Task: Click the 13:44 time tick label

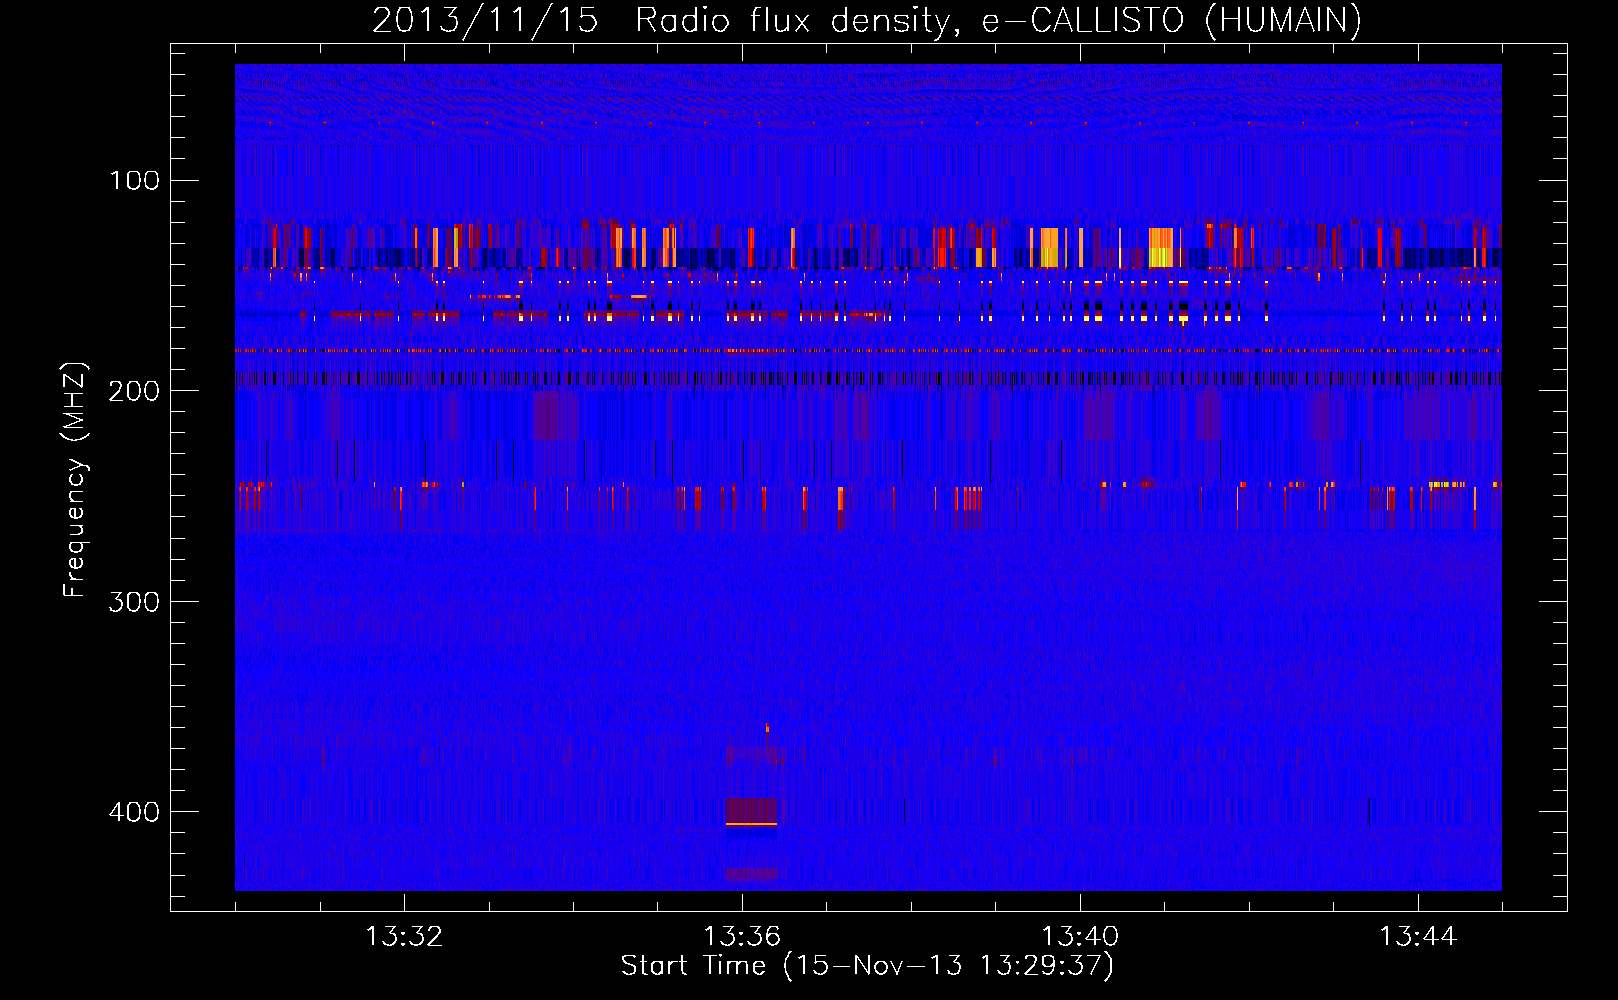Action: 1418,936
